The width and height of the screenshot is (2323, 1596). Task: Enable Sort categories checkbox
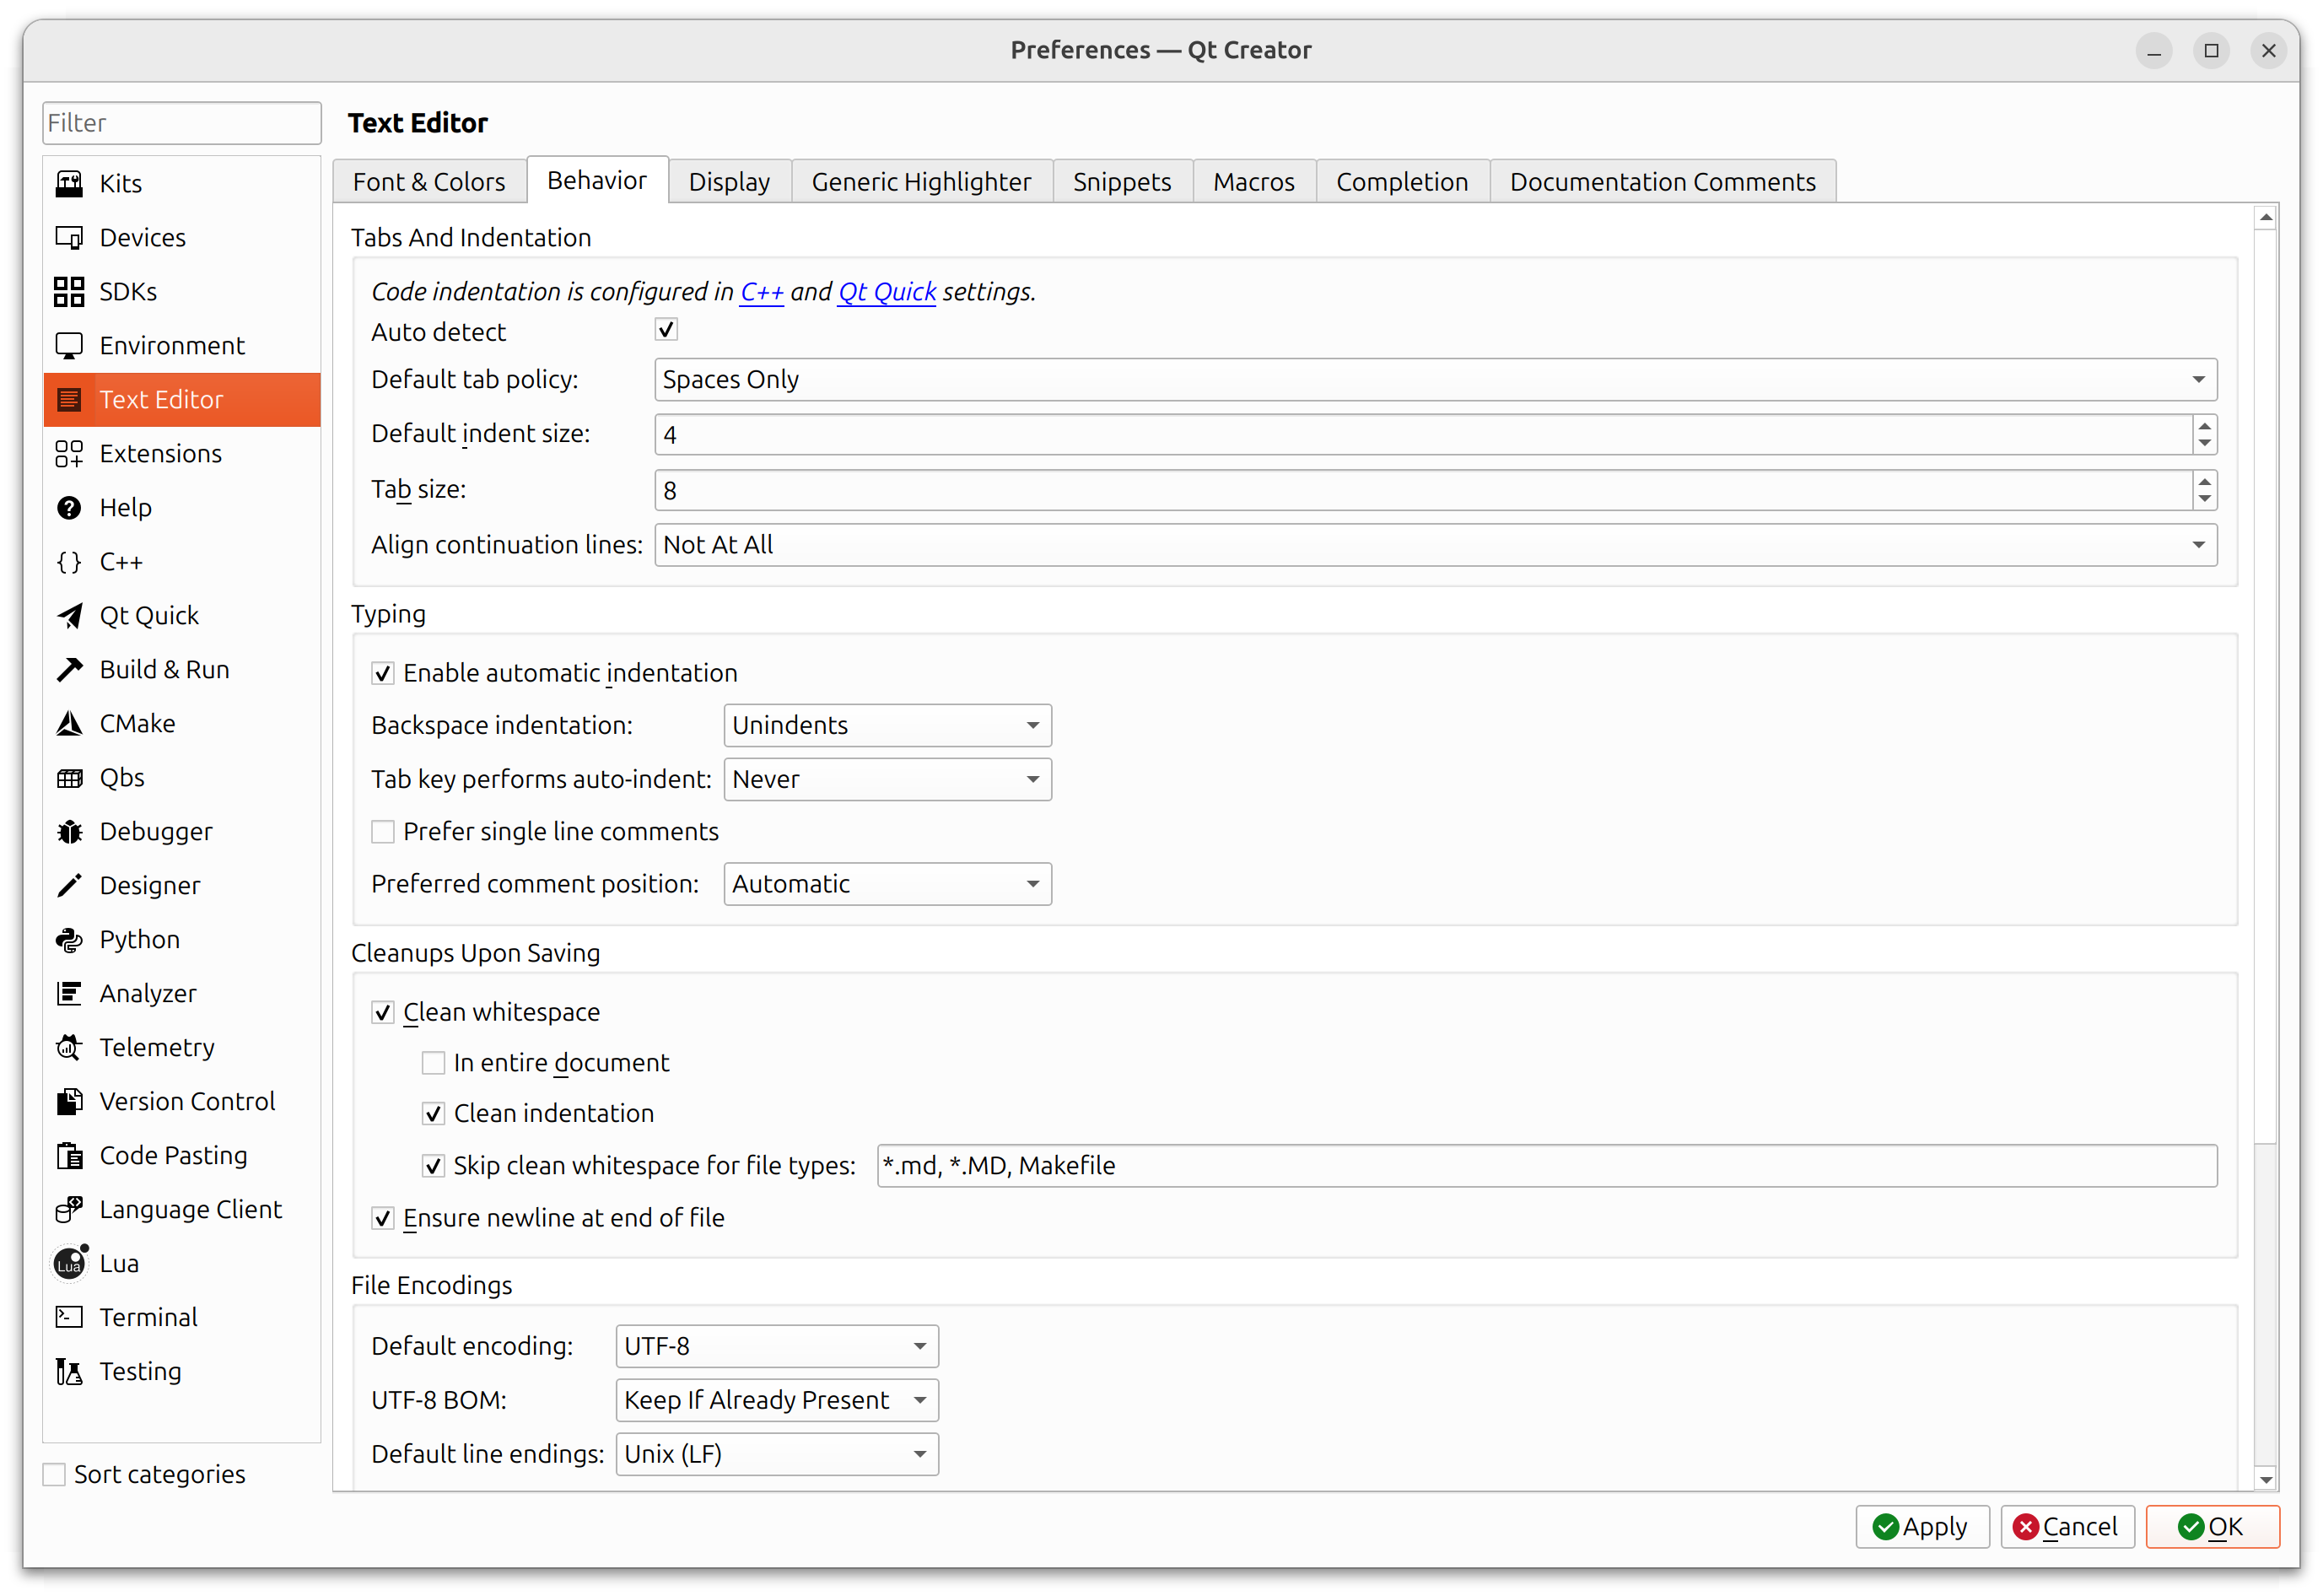coord(54,1475)
